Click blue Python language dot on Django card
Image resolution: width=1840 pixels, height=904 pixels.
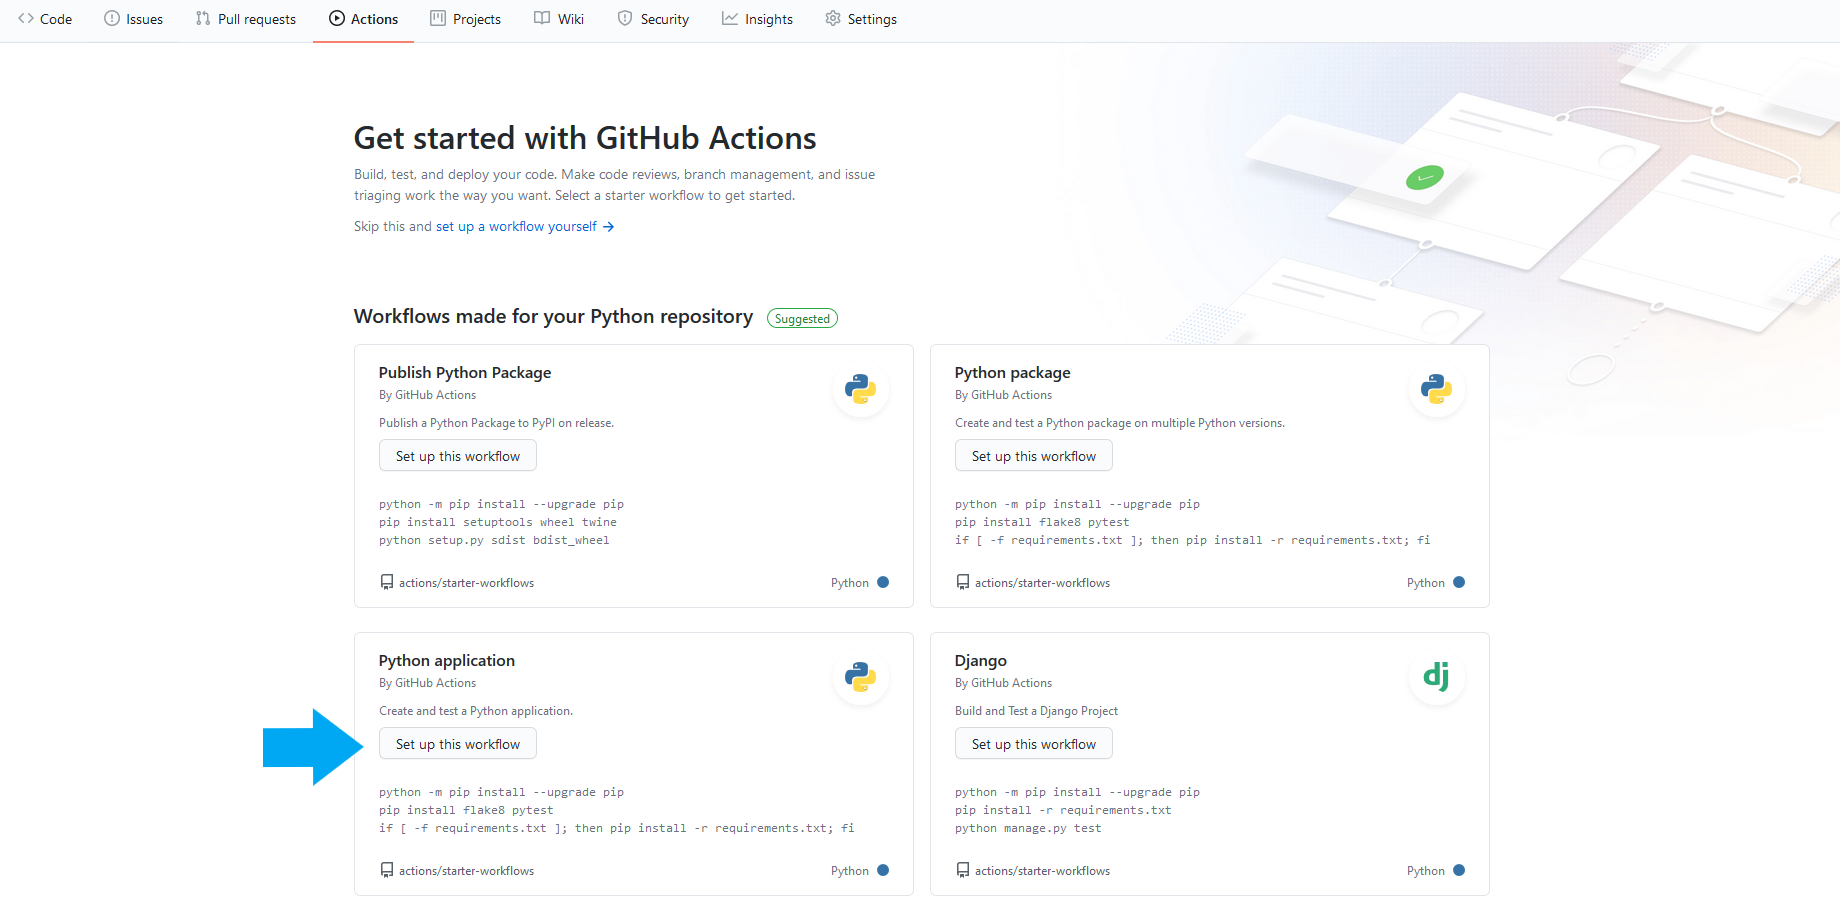click(1459, 870)
